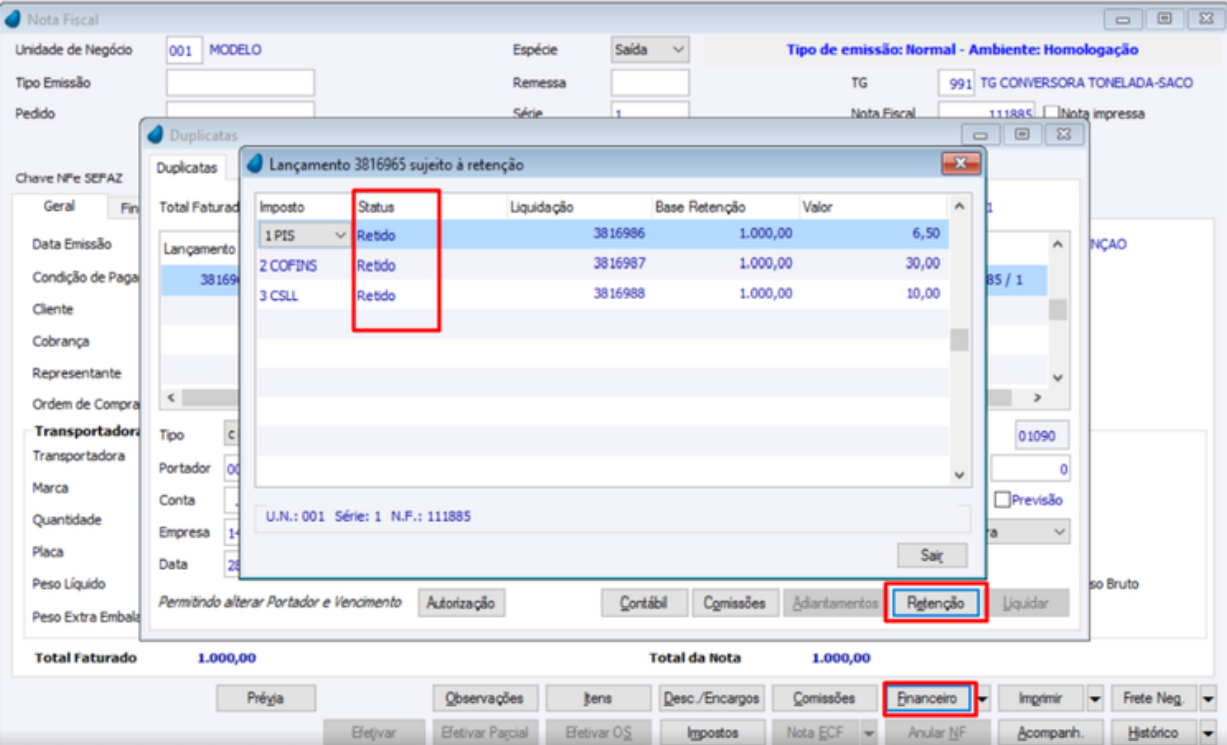Open the Impostos button
The image size is (1227, 745).
pos(713,732)
